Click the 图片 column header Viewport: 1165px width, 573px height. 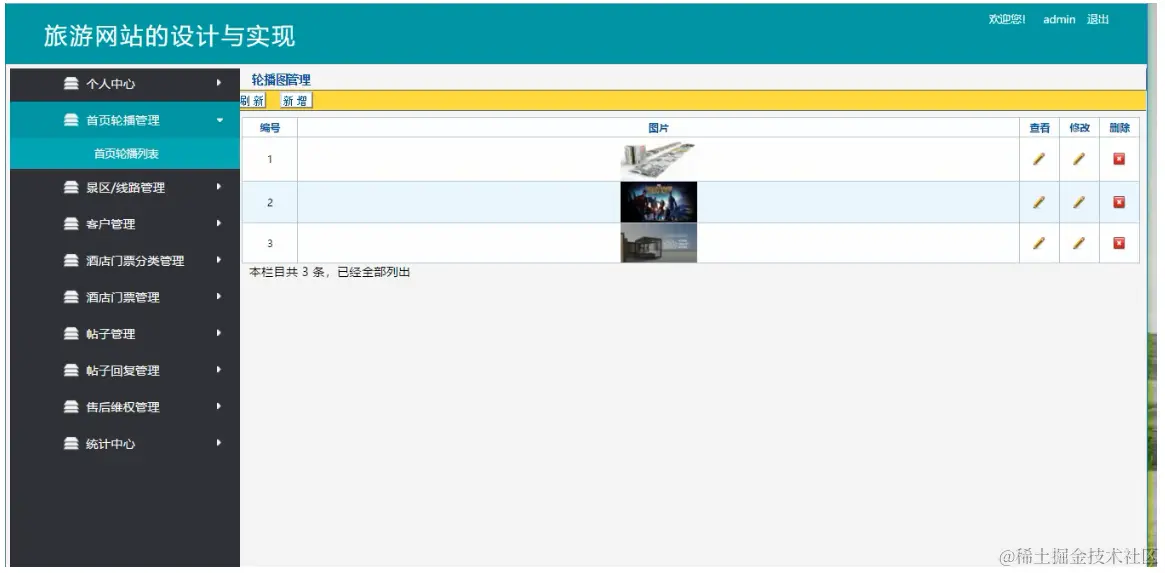pos(658,128)
